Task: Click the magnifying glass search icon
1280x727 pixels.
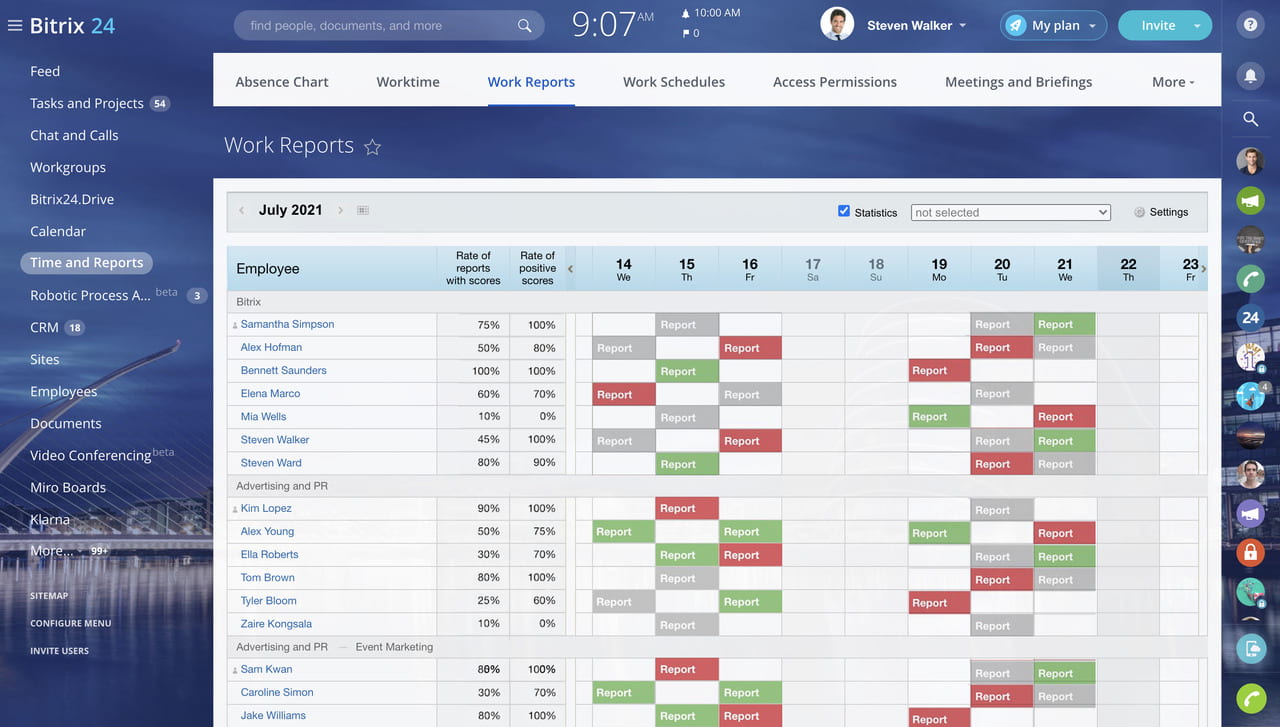Action: [1250, 118]
